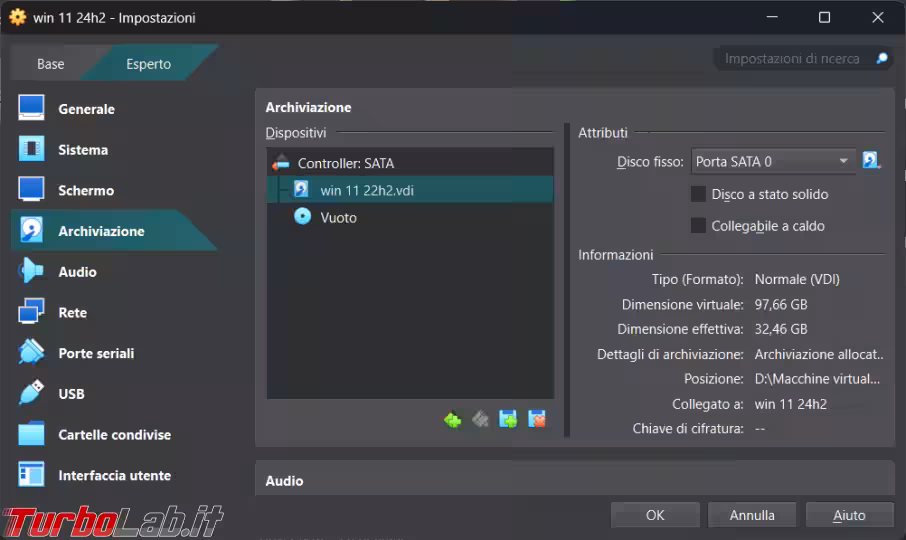The width and height of the screenshot is (906, 540).
Task: Enable Disco a stato solido checkbox
Action: (x=699, y=194)
